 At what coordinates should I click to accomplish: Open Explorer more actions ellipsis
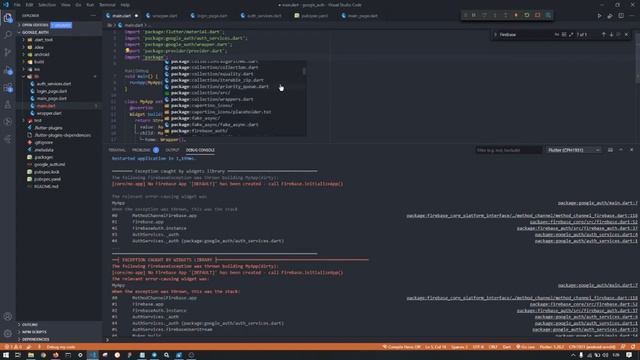(93, 16)
